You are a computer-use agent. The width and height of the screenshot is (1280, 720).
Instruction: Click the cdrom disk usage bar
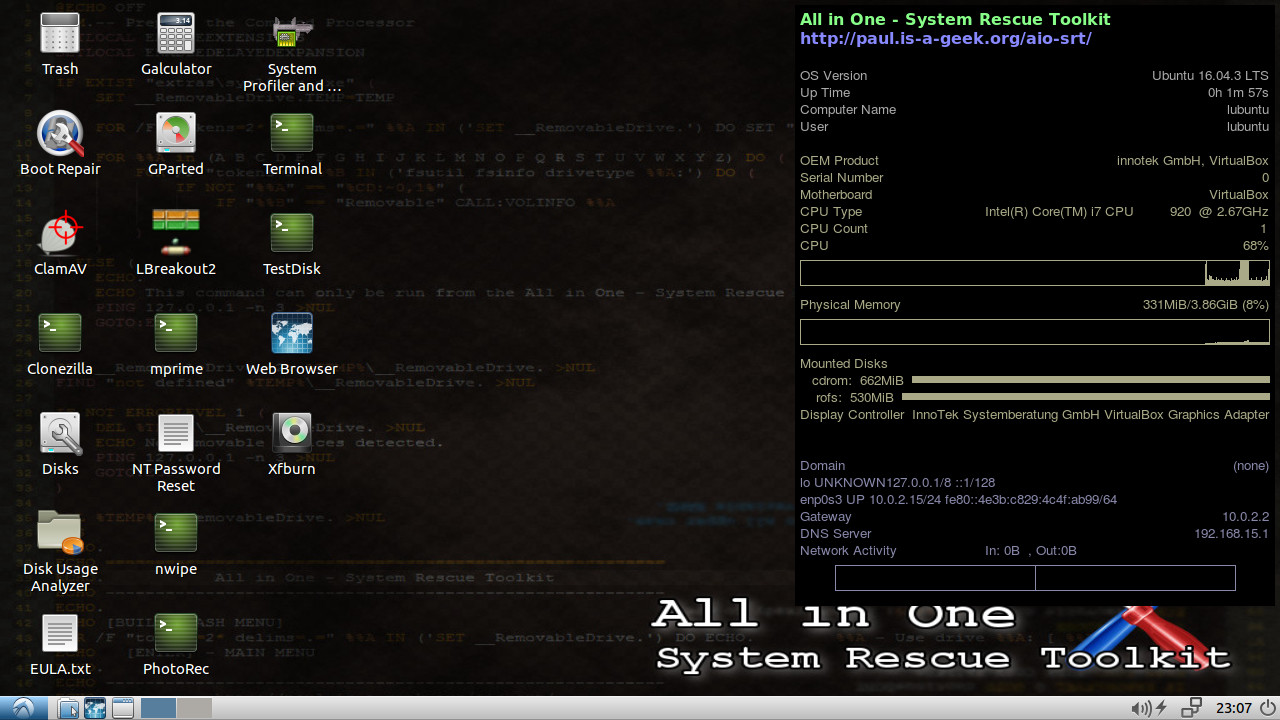[1091, 380]
